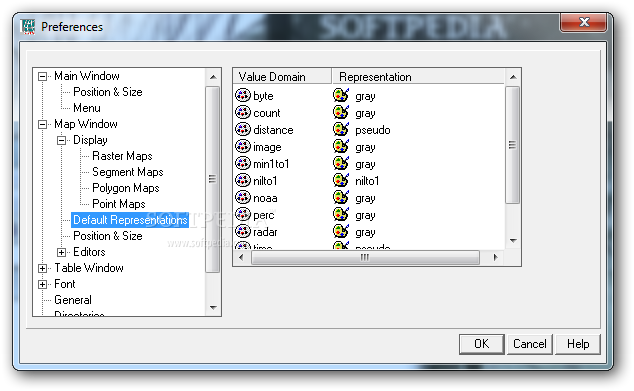634x391 pixels.
Task: Click the perc value domain icon
Action: pos(243,214)
